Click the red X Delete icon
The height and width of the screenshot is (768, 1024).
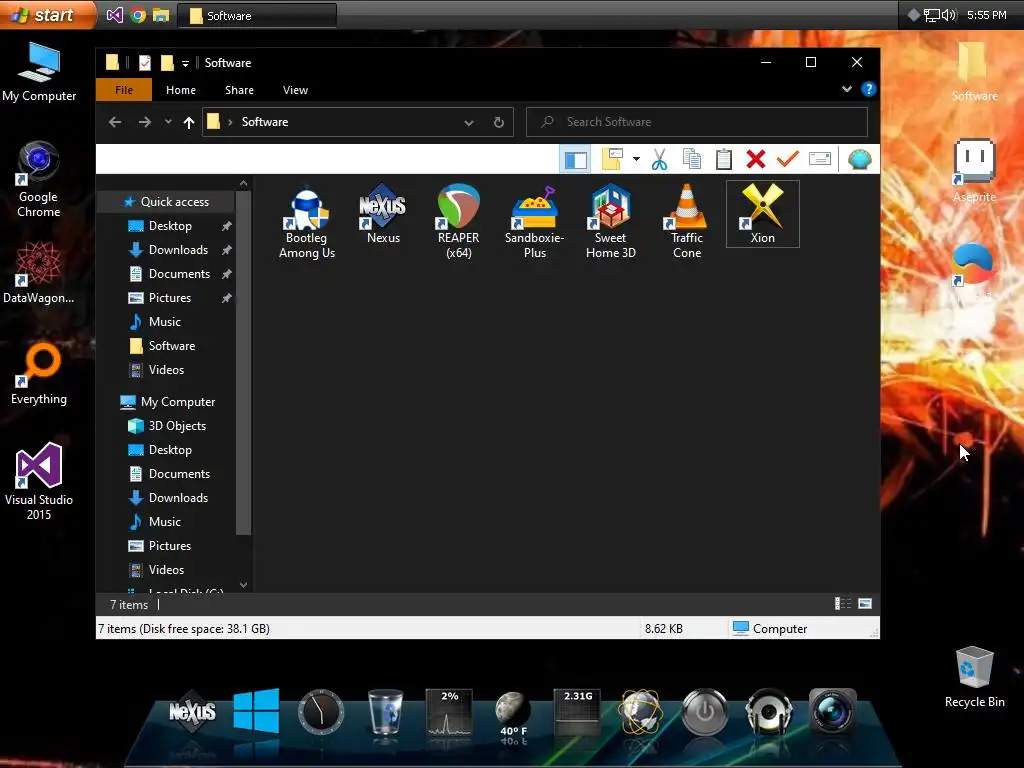(756, 159)
